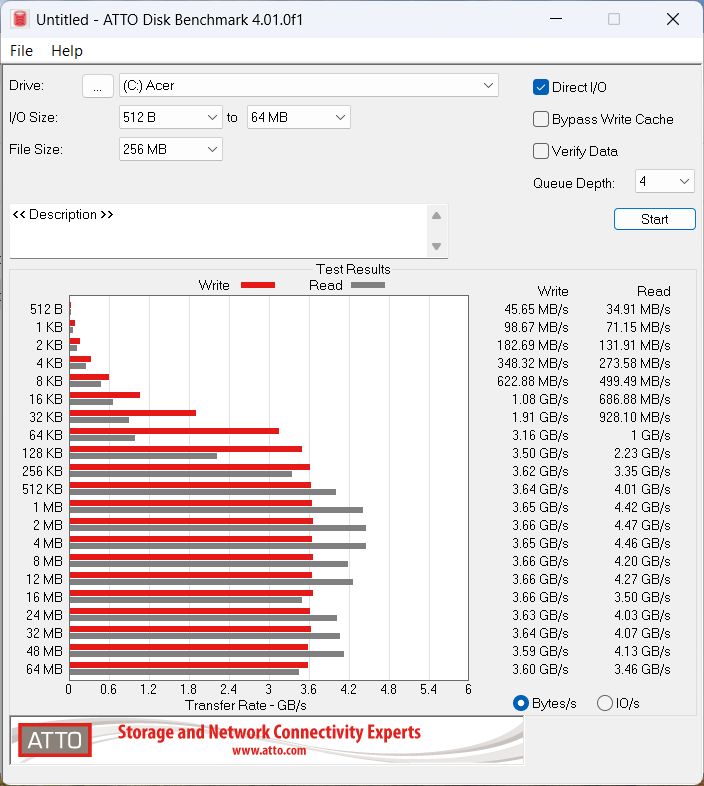Click the ATTO Disk Benchmark app icon in the title bar
Image resolution: width=704 pixels, height=786 pixels.
click(20, 19)
